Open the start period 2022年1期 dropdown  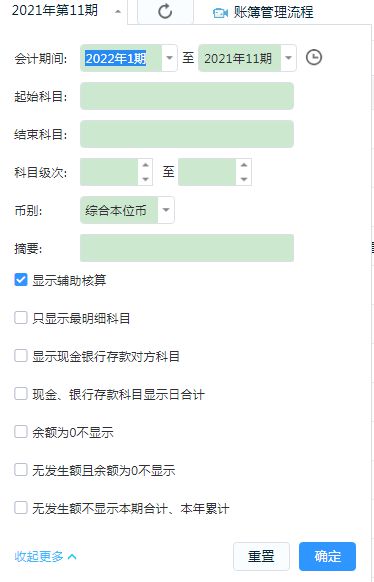(x=169, y=58)
